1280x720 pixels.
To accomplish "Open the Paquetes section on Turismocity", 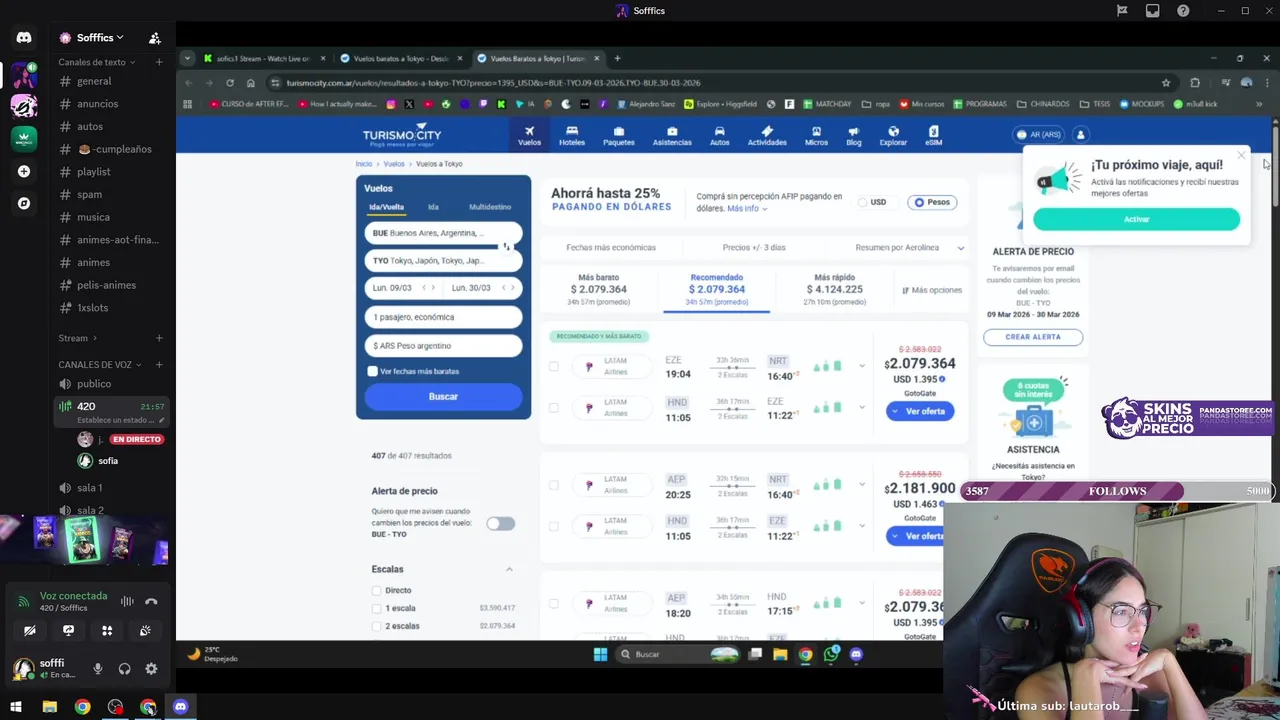I will pos(618,136).
